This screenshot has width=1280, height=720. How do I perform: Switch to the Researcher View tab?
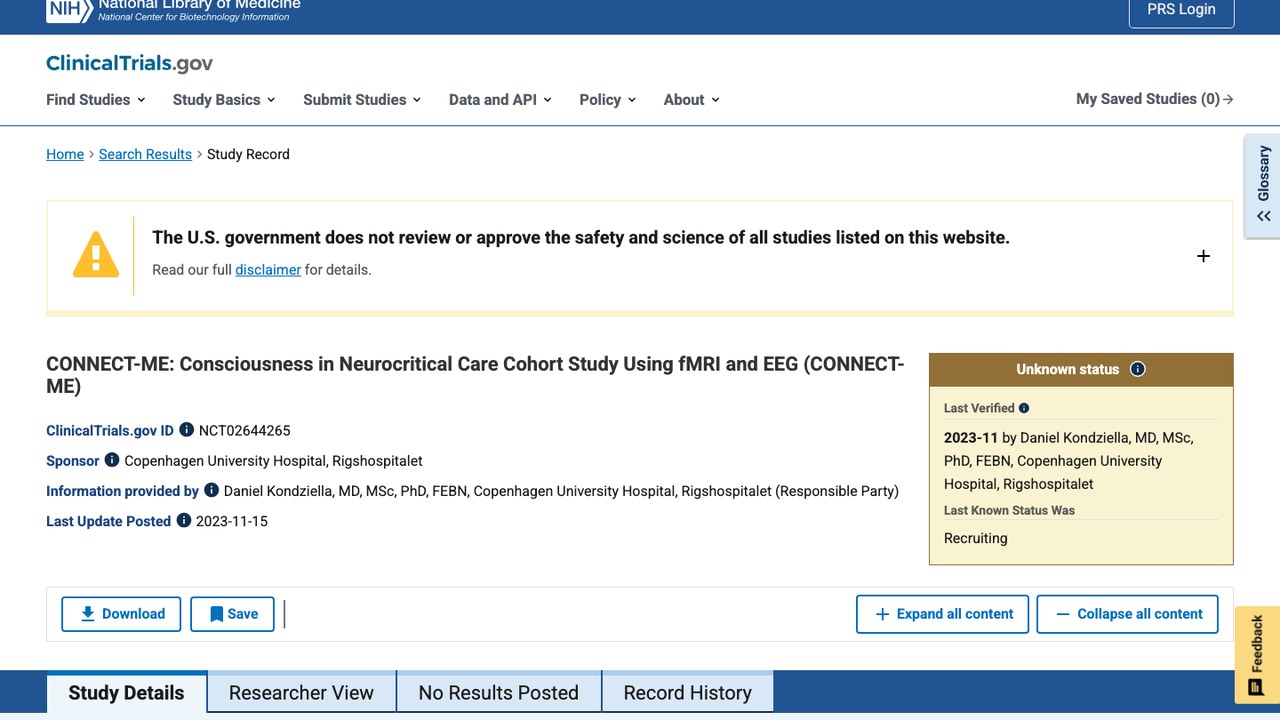point(301,693)
